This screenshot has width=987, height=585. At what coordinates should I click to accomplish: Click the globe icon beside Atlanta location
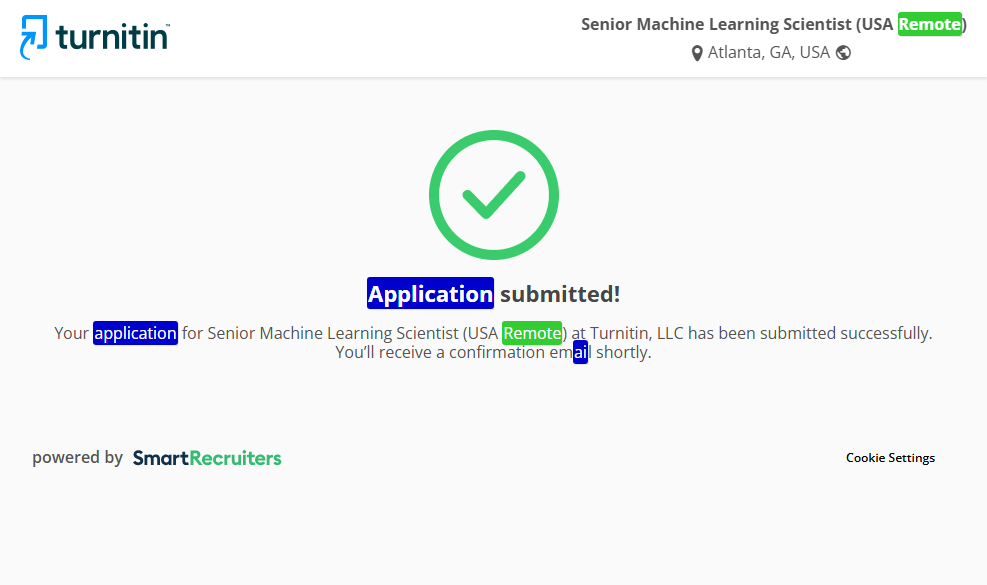pyautogui.click(x=843, y=53)
